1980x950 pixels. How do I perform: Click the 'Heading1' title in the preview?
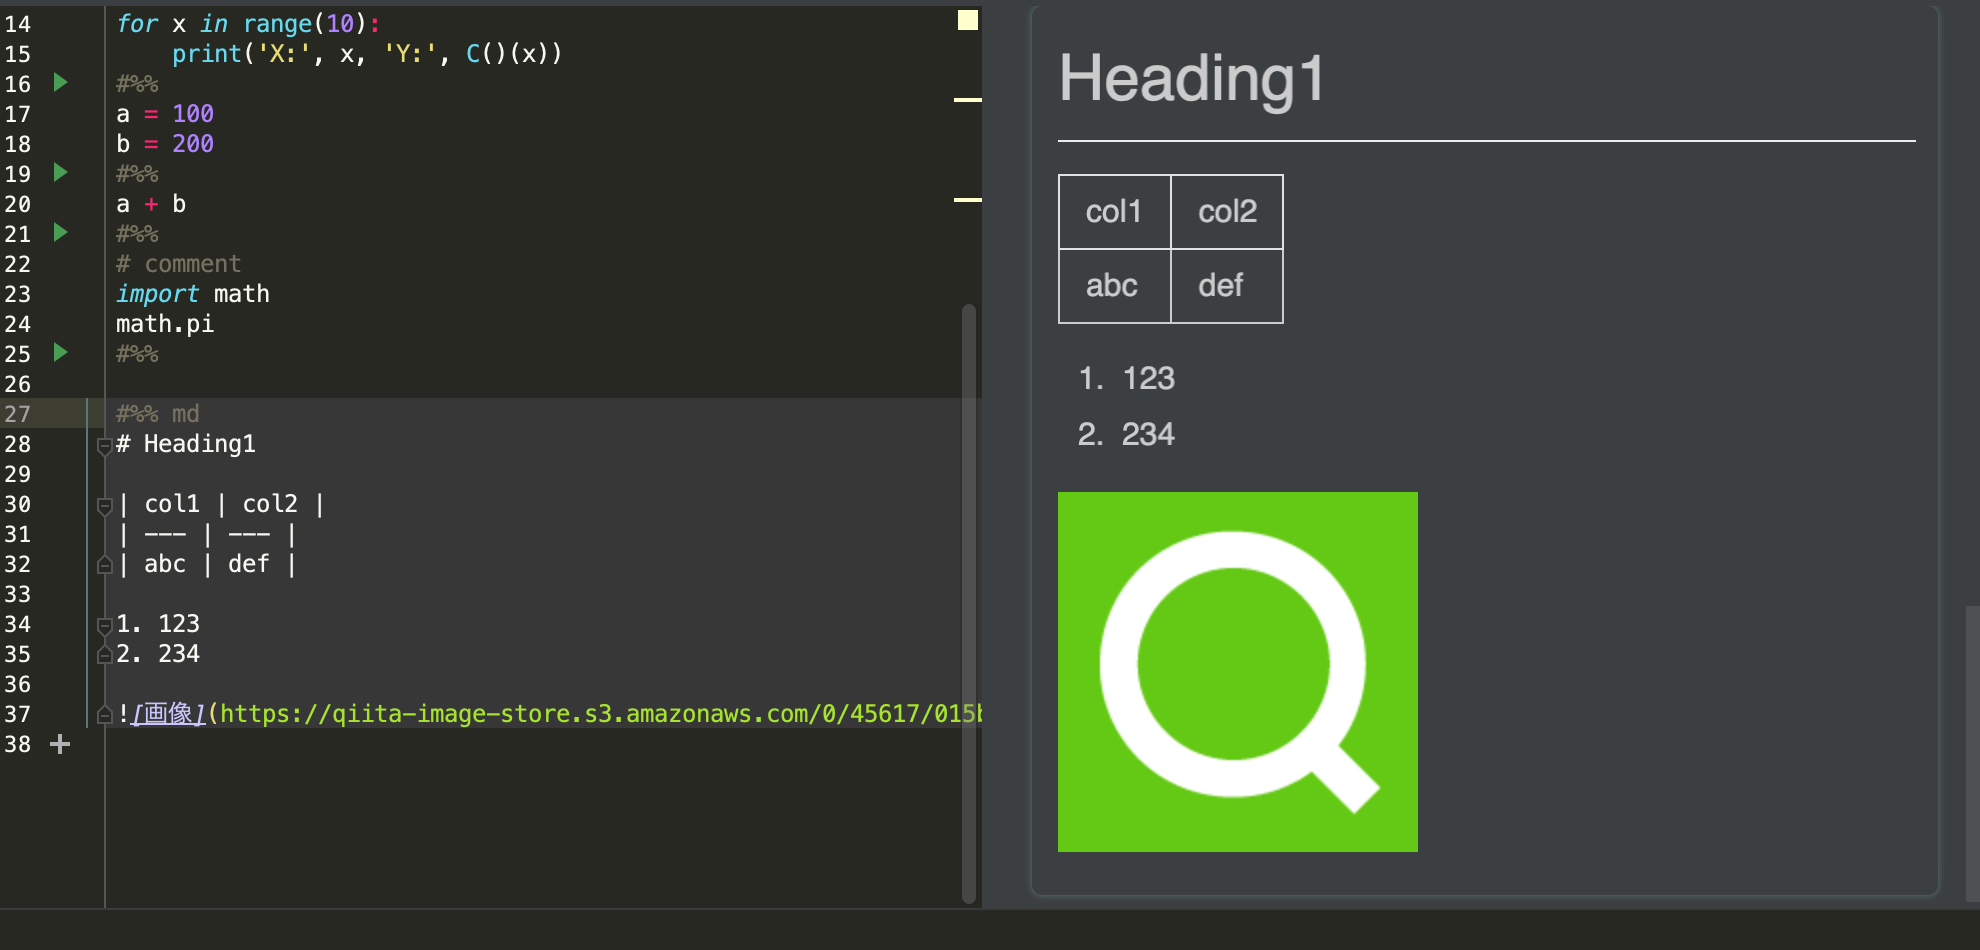(x=1192, y=78)
